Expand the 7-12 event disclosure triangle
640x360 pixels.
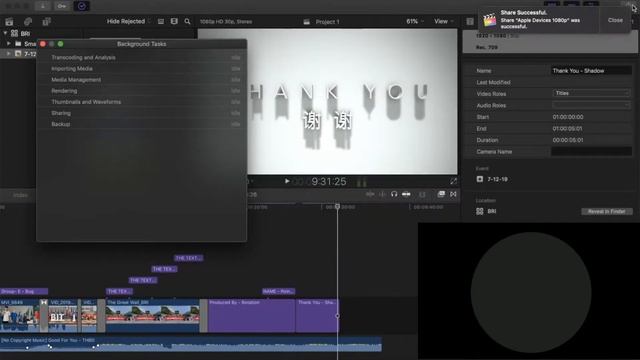click(x=9, y=53)
